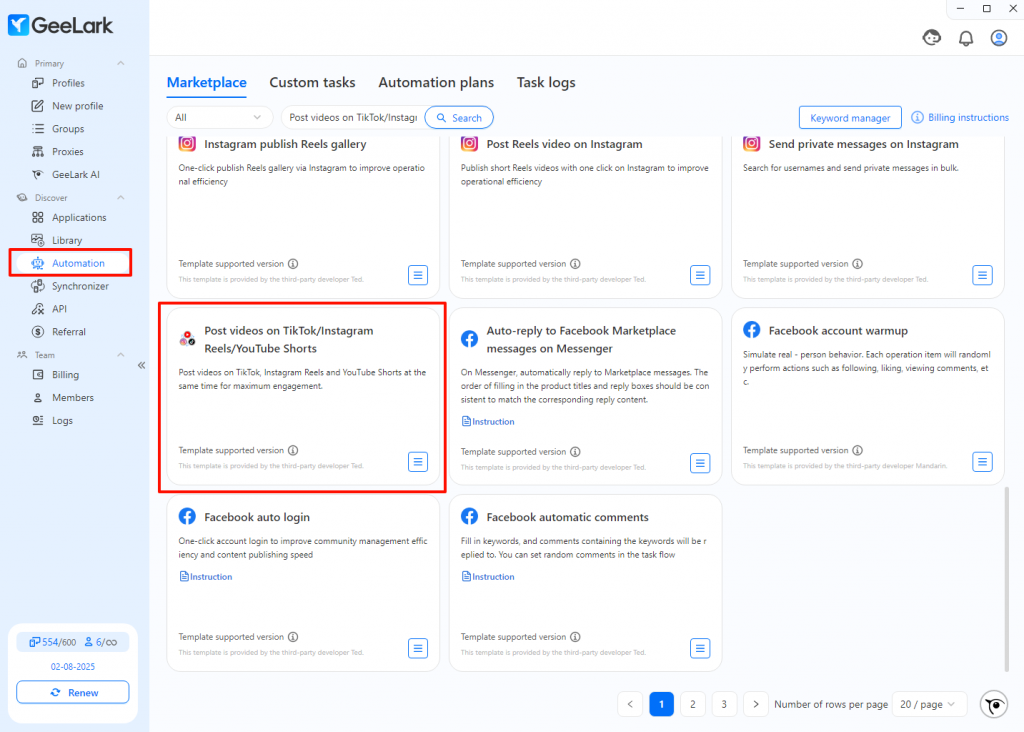Click the floating help bubble at bottom right
This screenshot has width=1024, height=732.
click(x=994, y=705)
